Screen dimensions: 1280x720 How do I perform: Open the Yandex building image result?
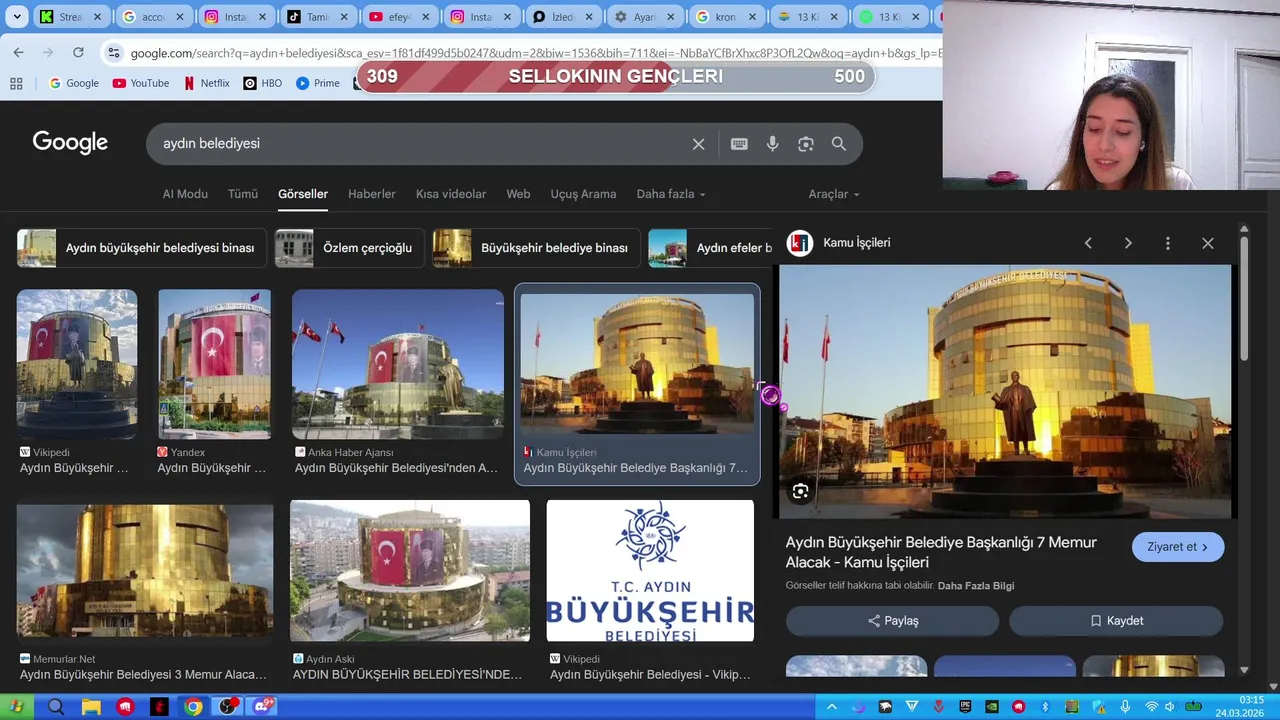coord(214,365)
